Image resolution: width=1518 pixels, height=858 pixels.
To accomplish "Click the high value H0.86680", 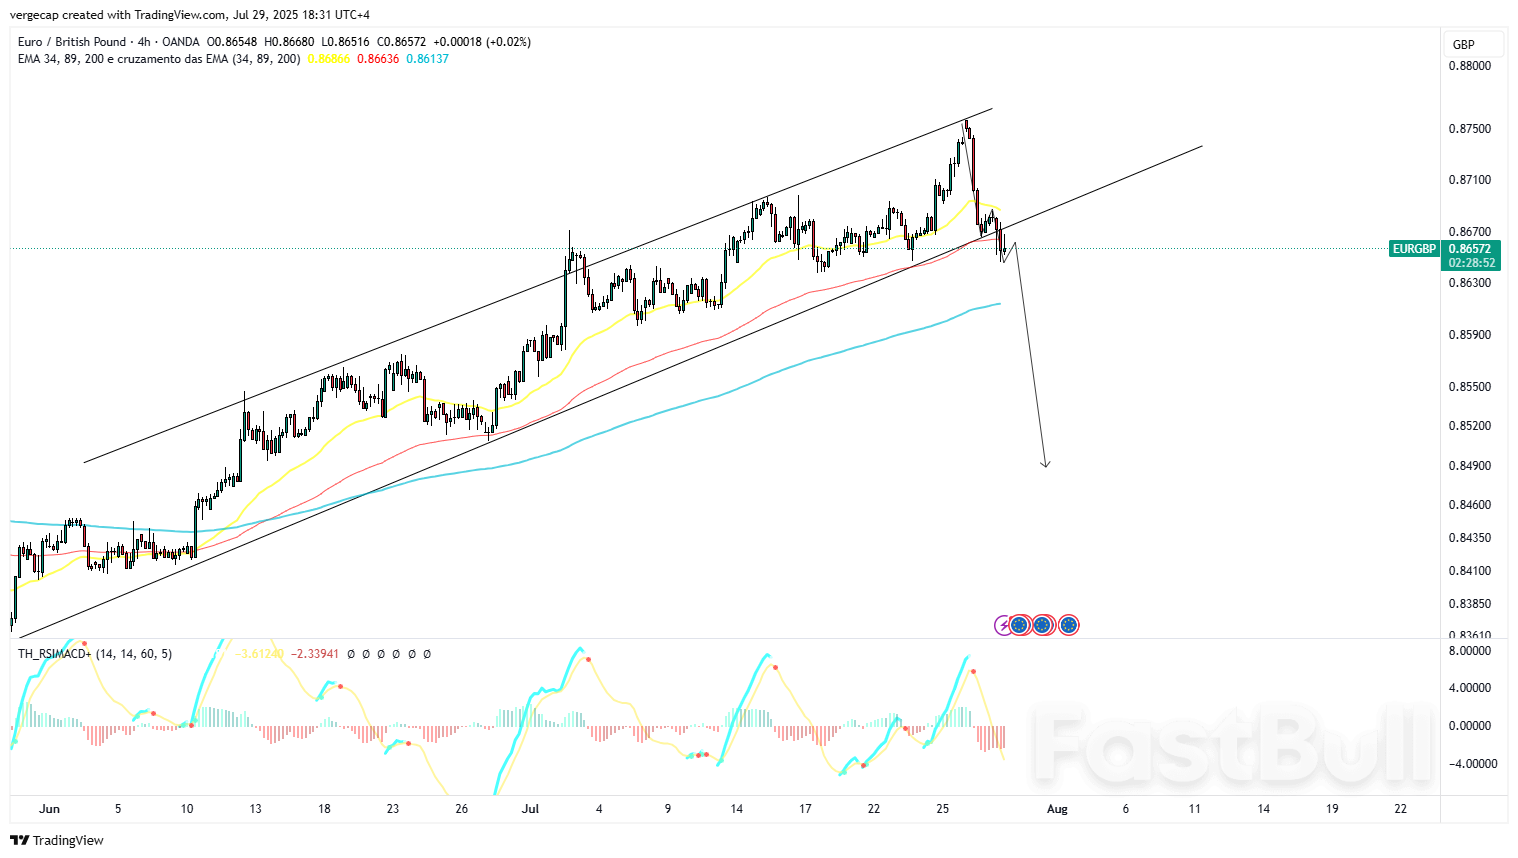I will click(289, 42).
